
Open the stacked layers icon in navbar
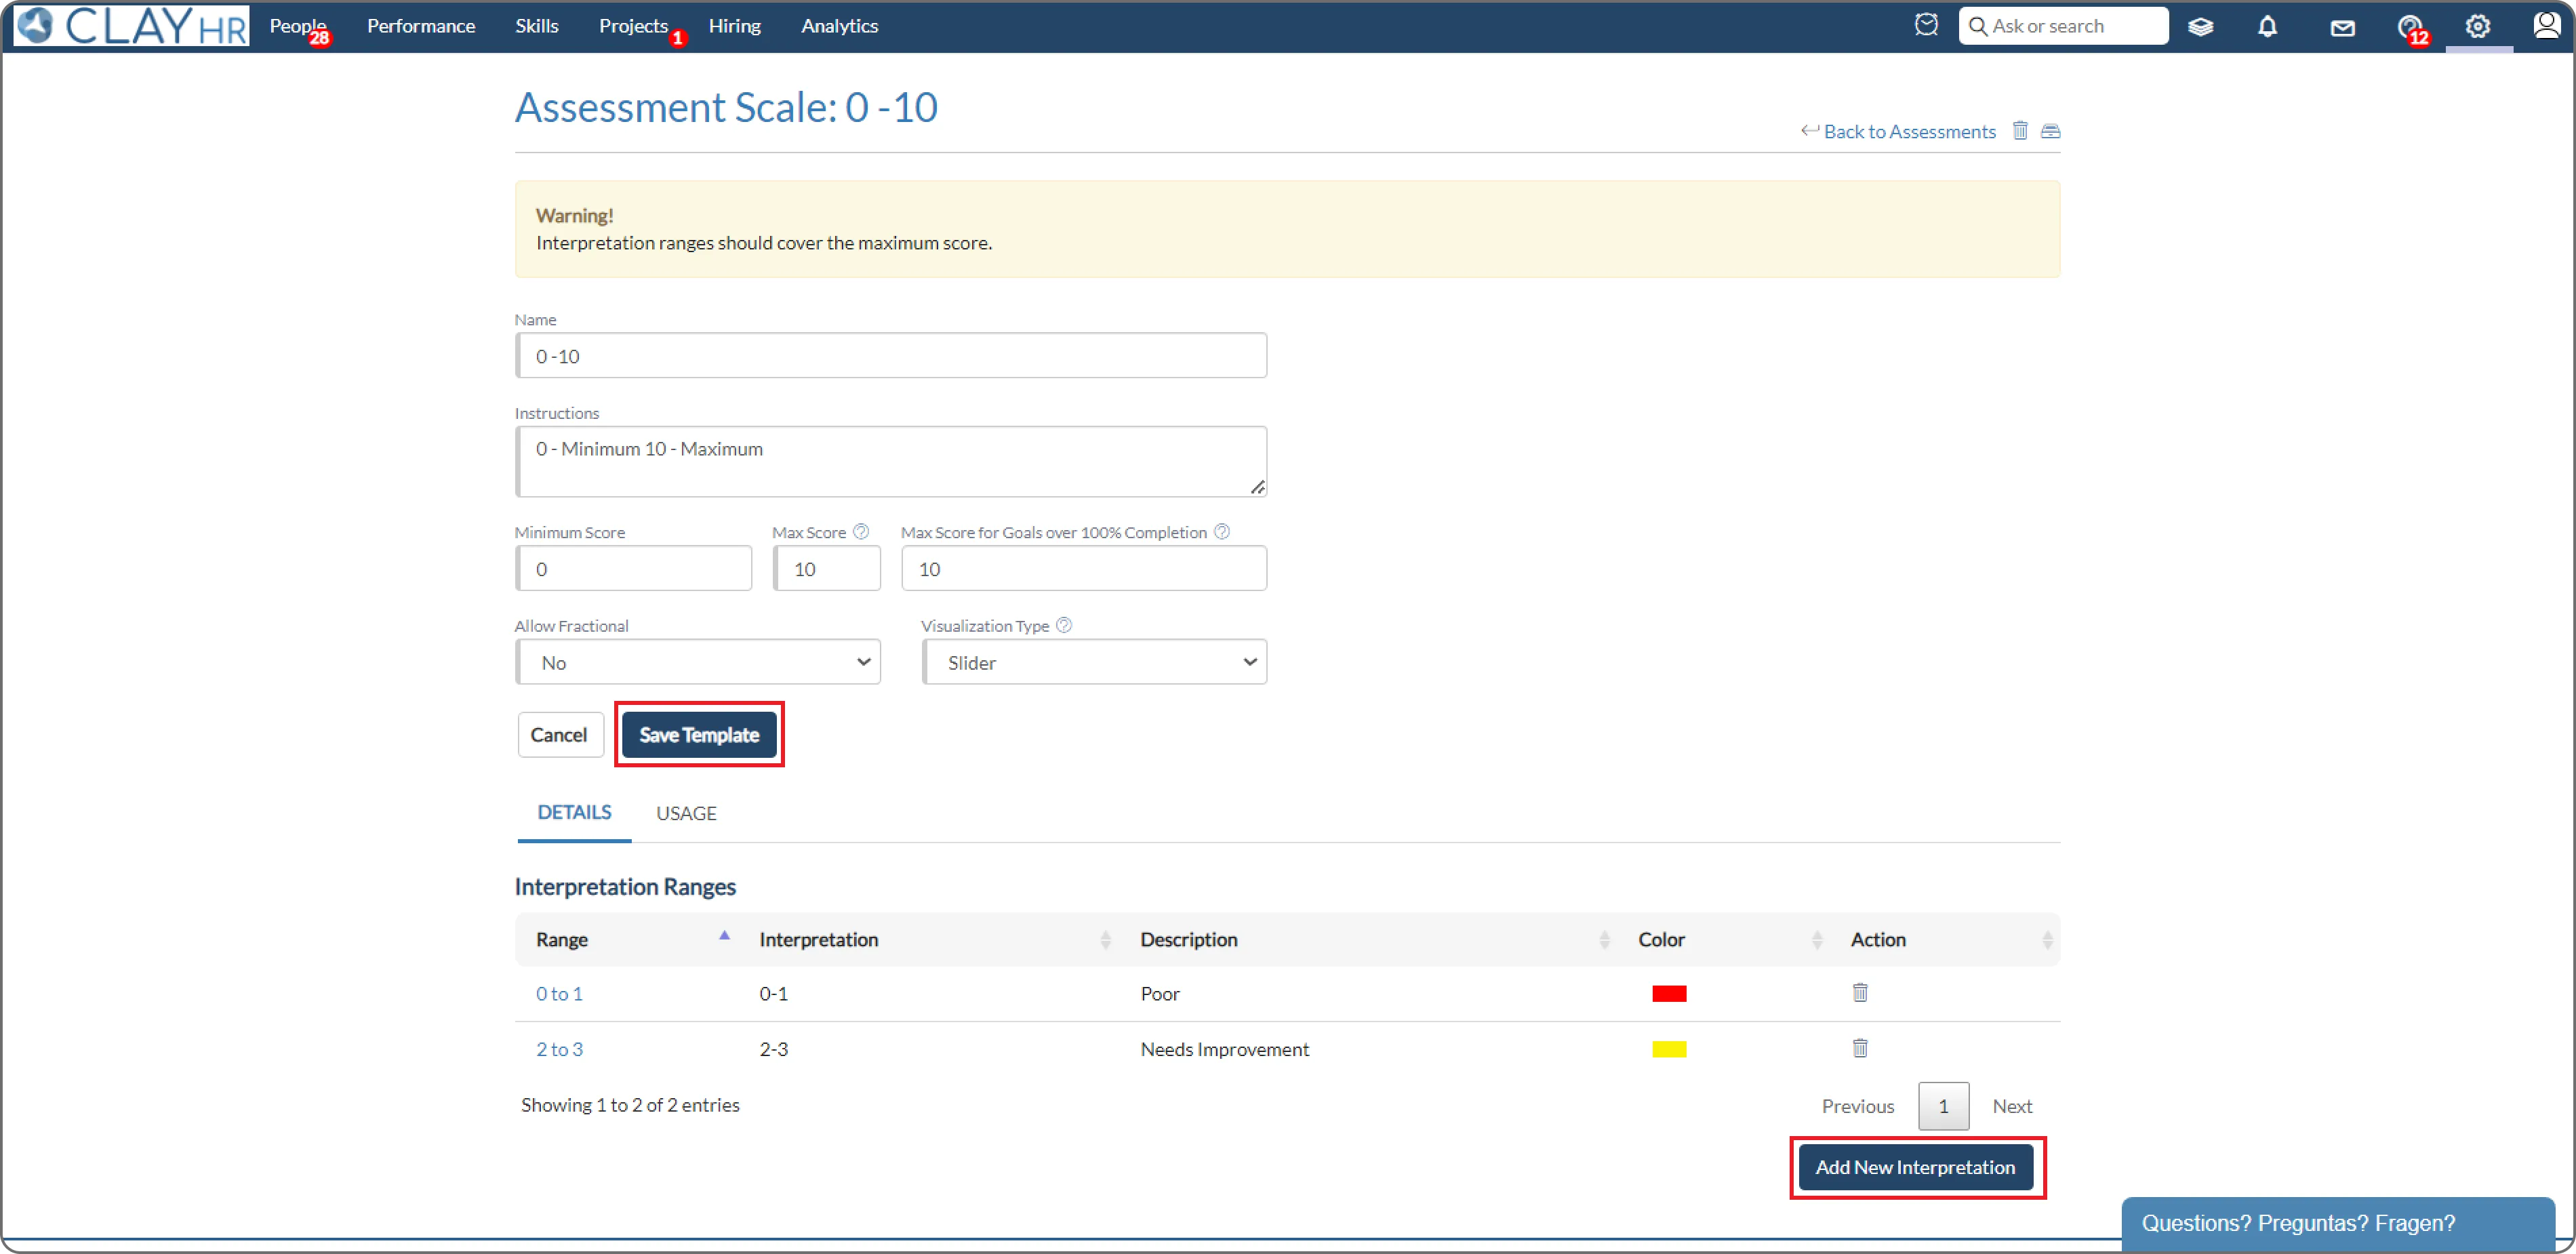click(x=2200, y=27)
